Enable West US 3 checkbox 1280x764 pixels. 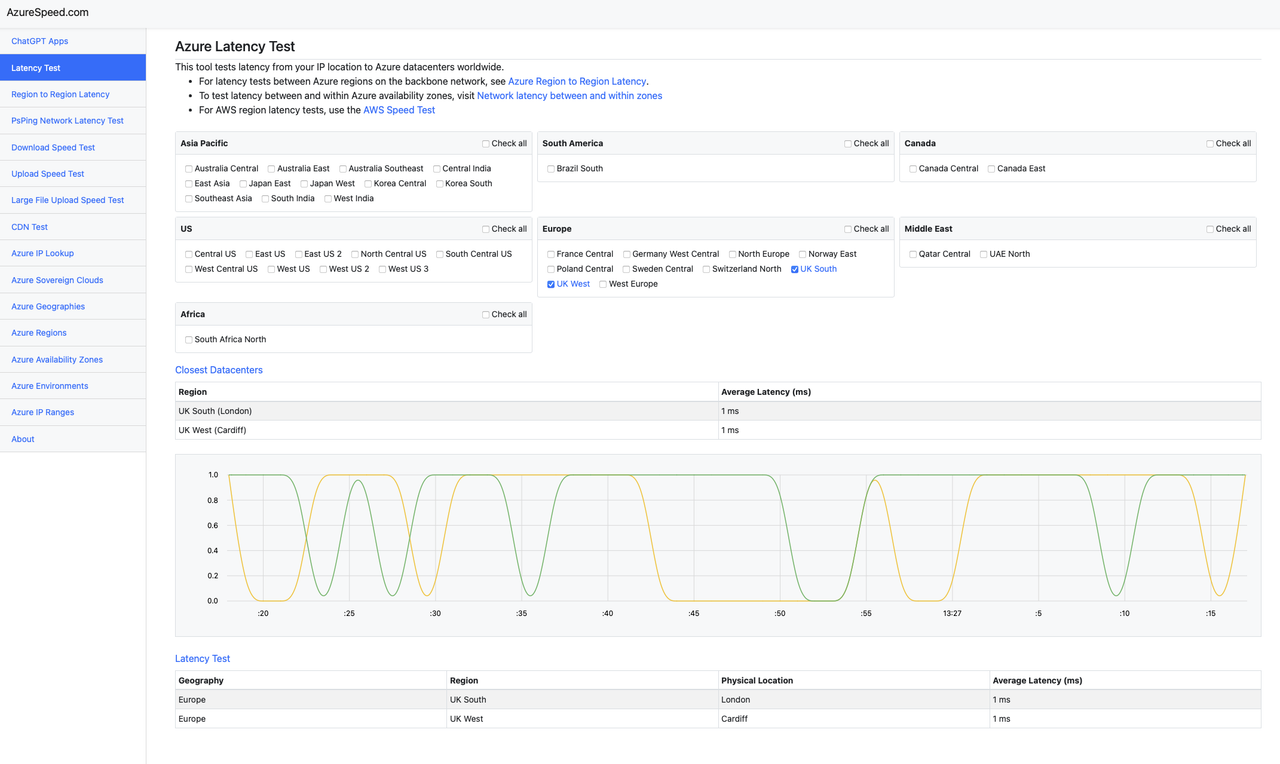[x=383, y=269]
